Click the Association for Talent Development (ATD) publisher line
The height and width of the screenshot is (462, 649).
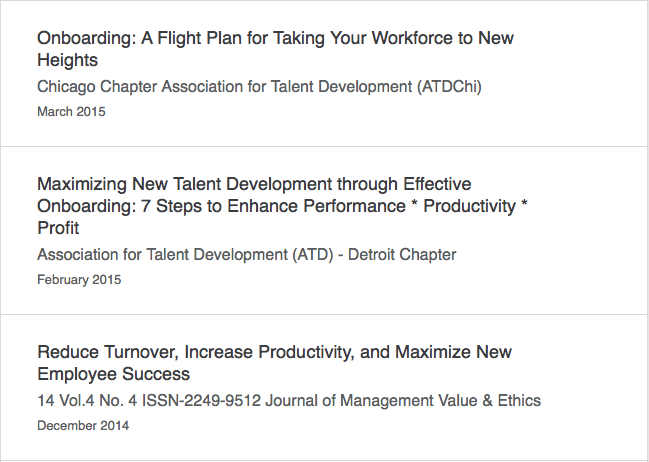247,255
